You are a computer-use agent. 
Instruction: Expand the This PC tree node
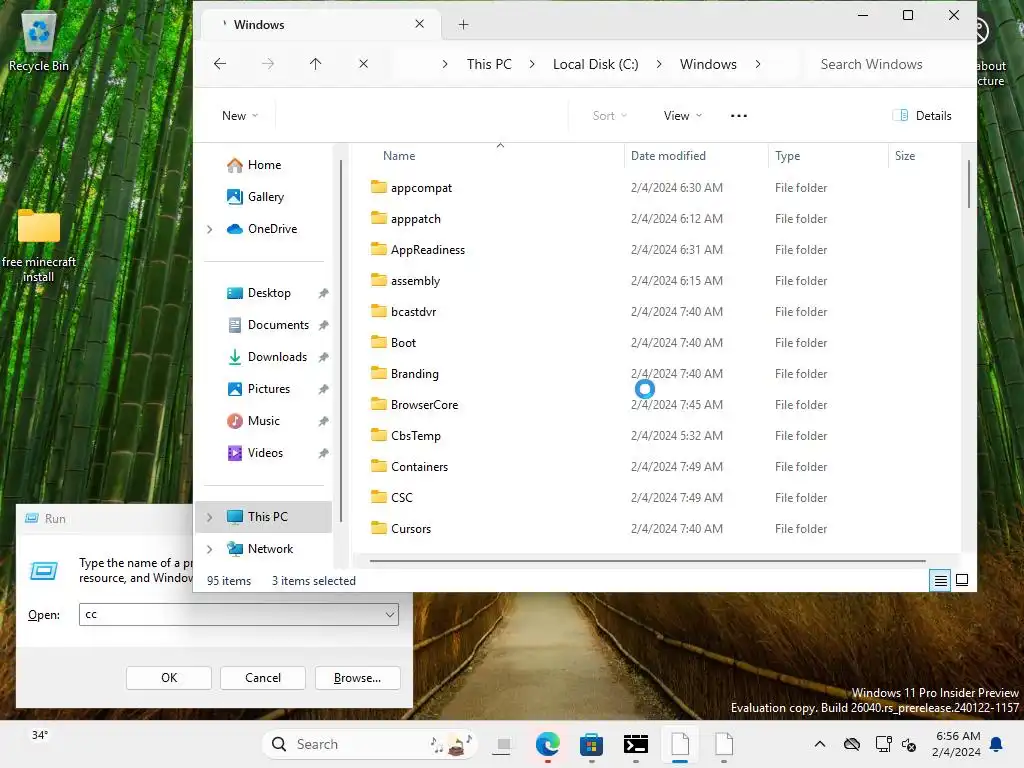(210, 517)
